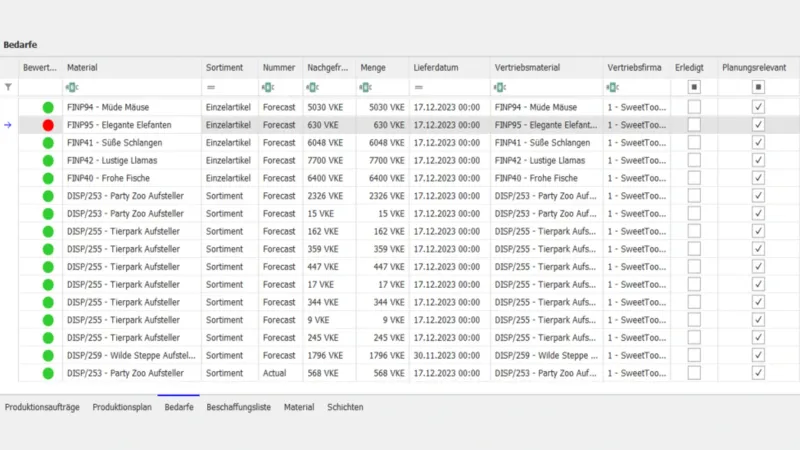Click the equals filter icon under Sortiment
This screenshot has width=800, height=450.
pos(211,87)
